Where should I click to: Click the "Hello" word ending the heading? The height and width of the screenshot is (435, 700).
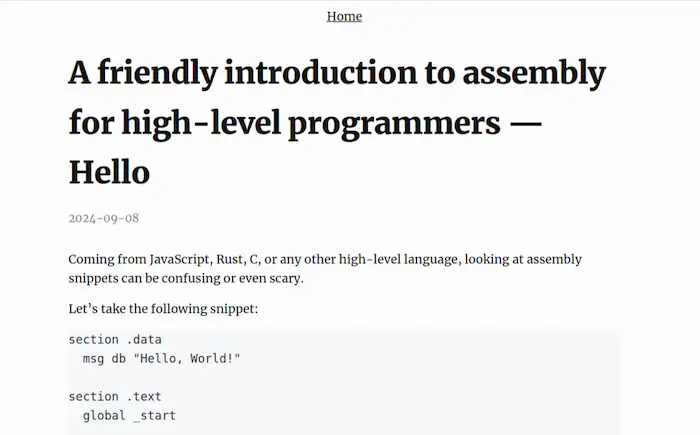point(109,172)
